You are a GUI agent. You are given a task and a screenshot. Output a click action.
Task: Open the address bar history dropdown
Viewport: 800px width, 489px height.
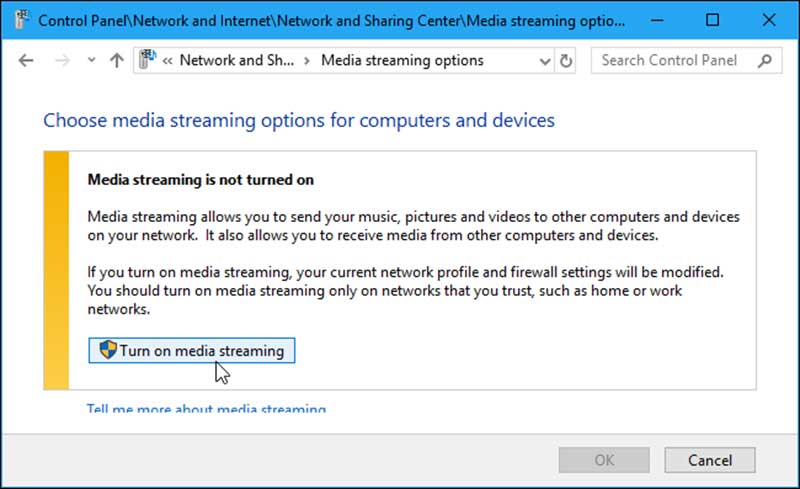[545, 61]
